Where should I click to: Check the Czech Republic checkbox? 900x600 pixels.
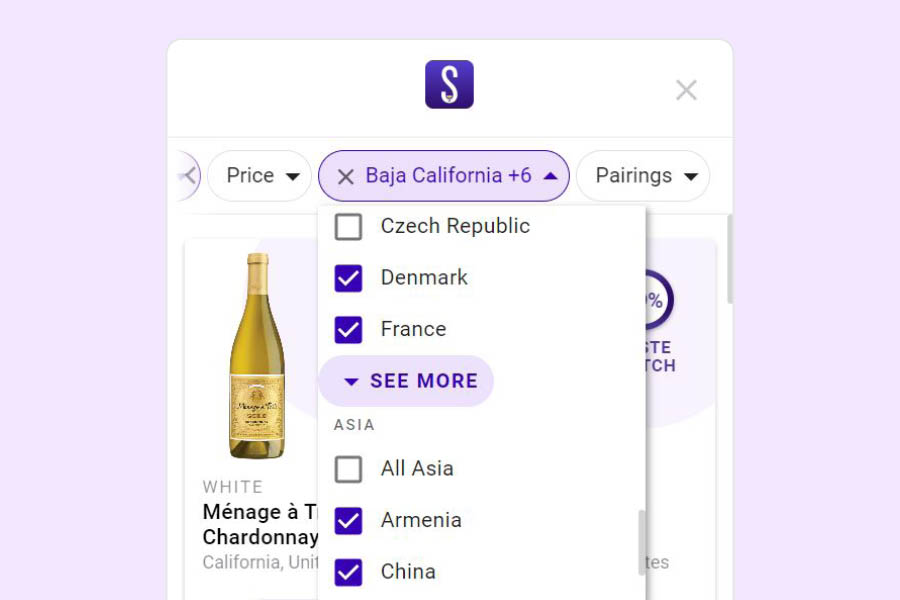tap(348, 227)
